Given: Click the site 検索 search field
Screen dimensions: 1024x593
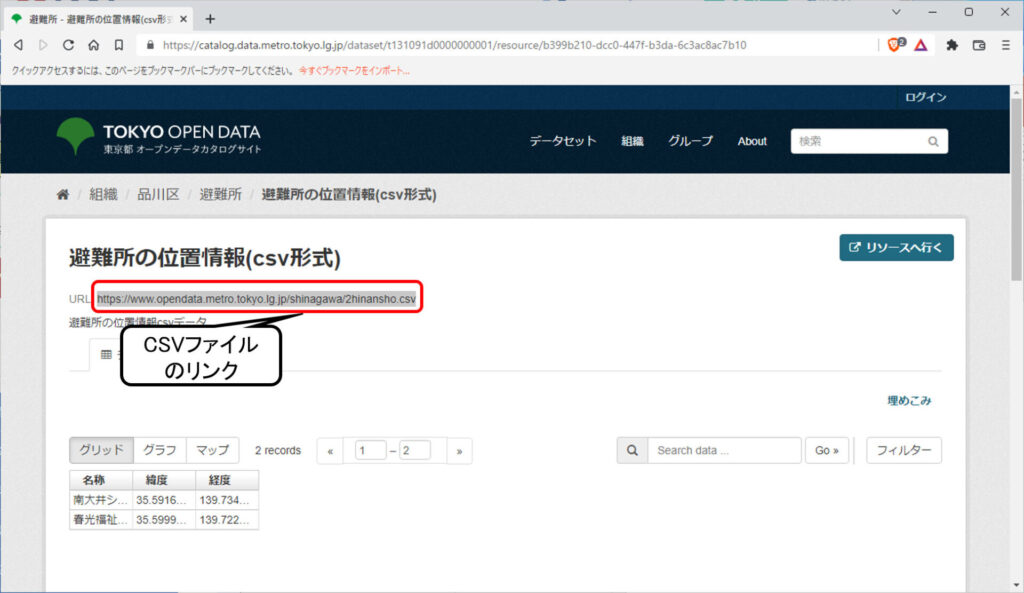Looking at the screenshot, I should pyautogui.click(x=857, y=141).
